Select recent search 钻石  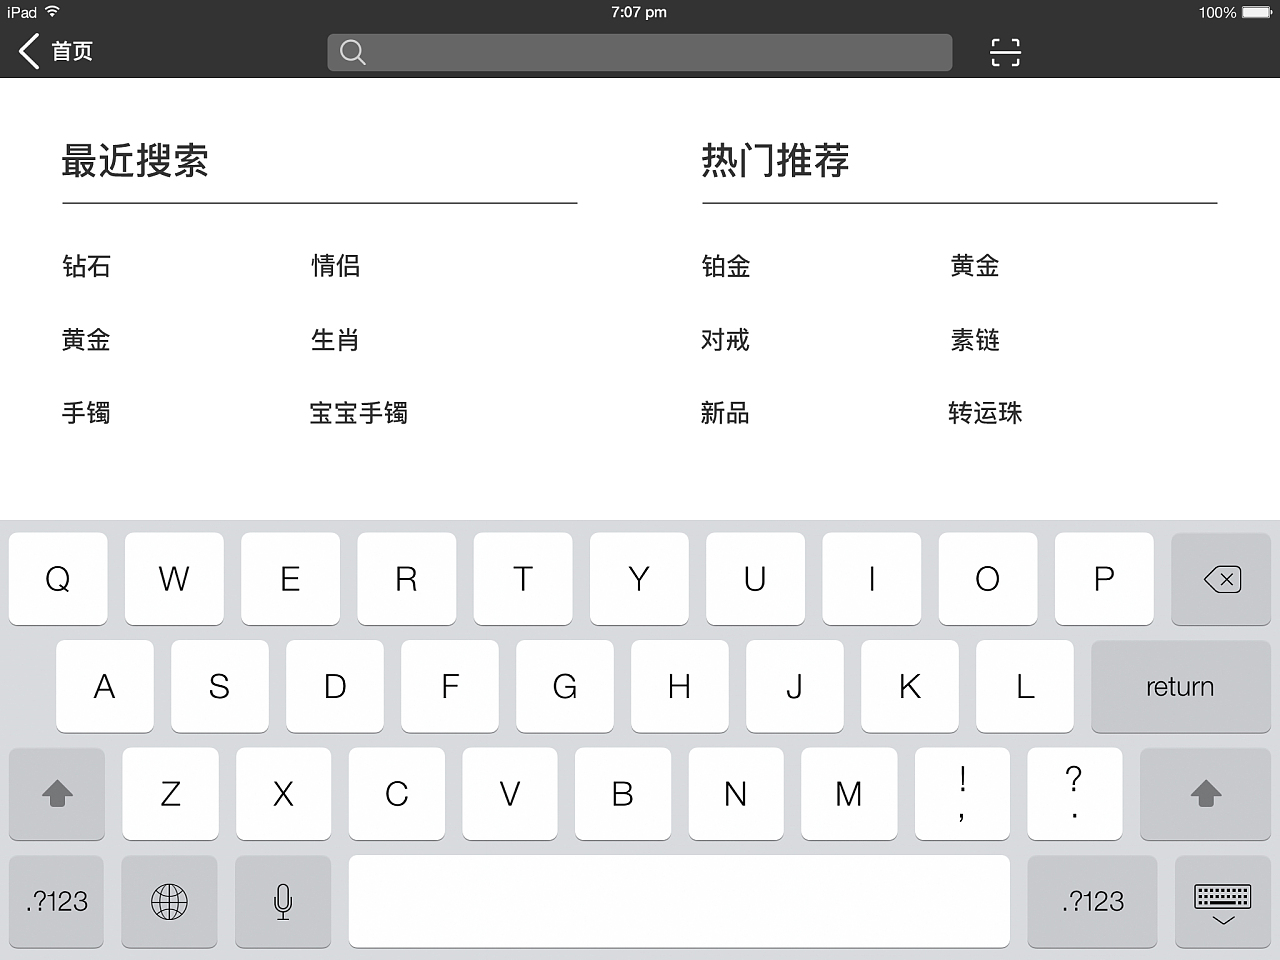tap(86, 266)
